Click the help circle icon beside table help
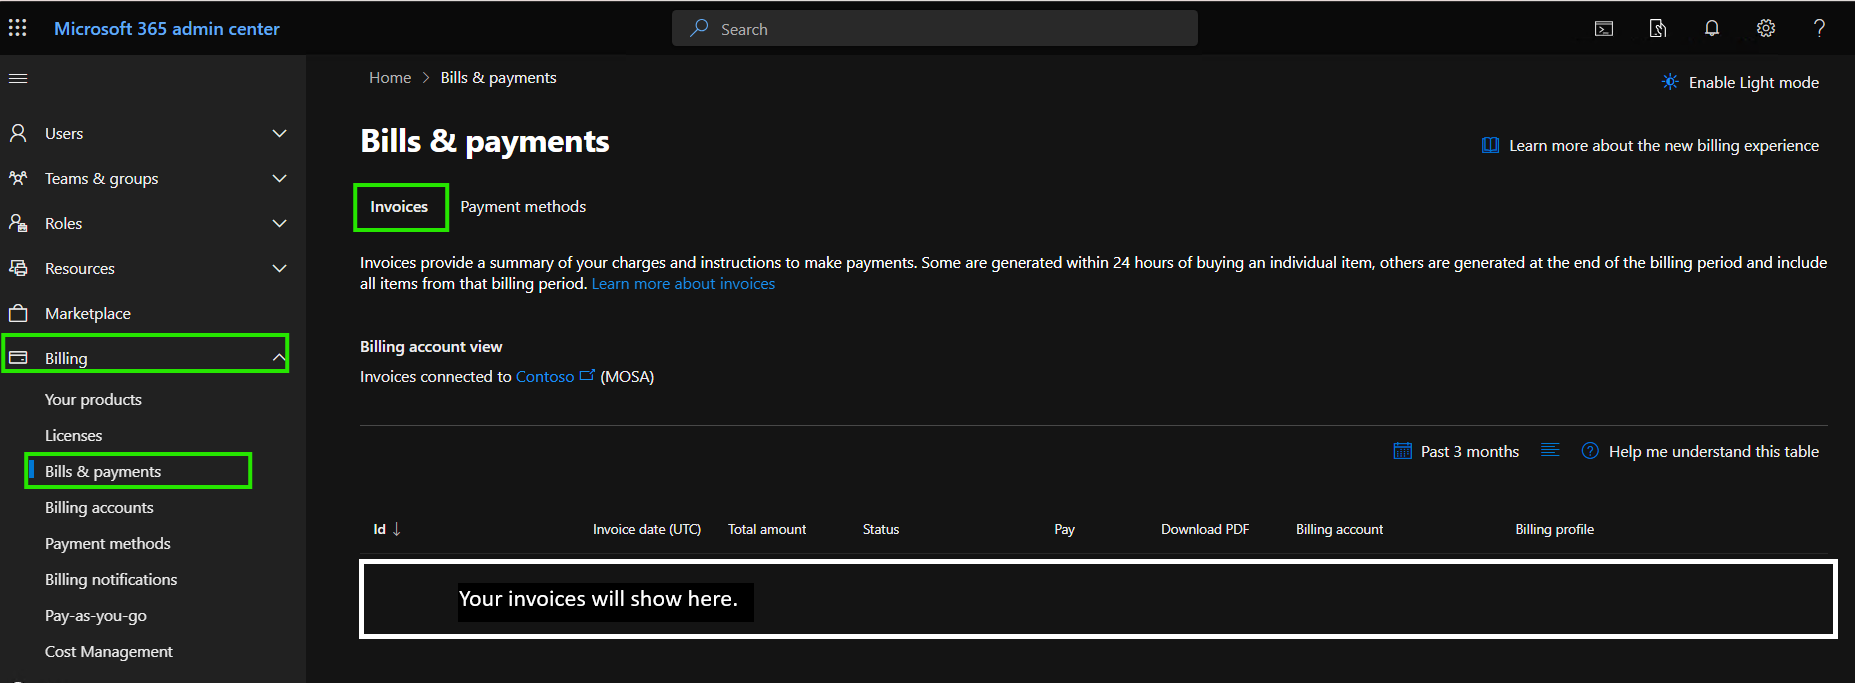Image resolution: width=1855 pixels, height=683 pixels. point(1590,451)
